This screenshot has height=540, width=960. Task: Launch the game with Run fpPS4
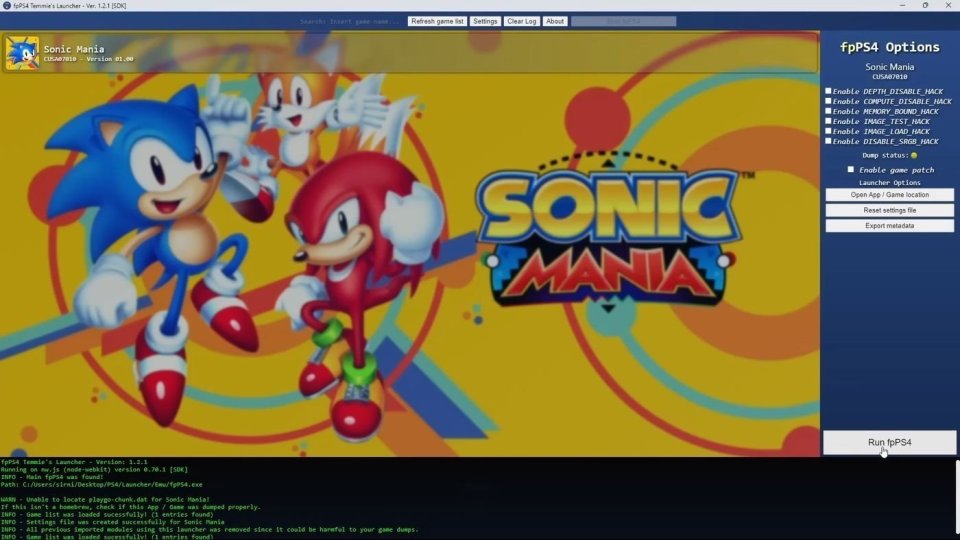pyautogui.click(x=889, y=442)
